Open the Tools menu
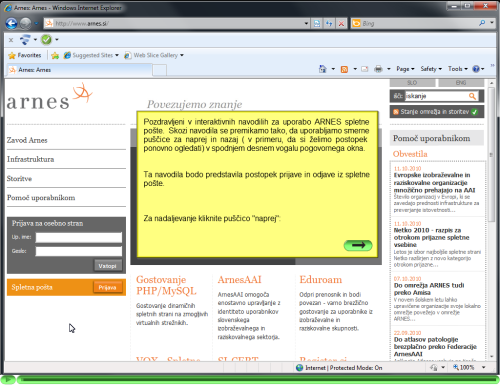500x386 pixels. click(x=458, y=69)
